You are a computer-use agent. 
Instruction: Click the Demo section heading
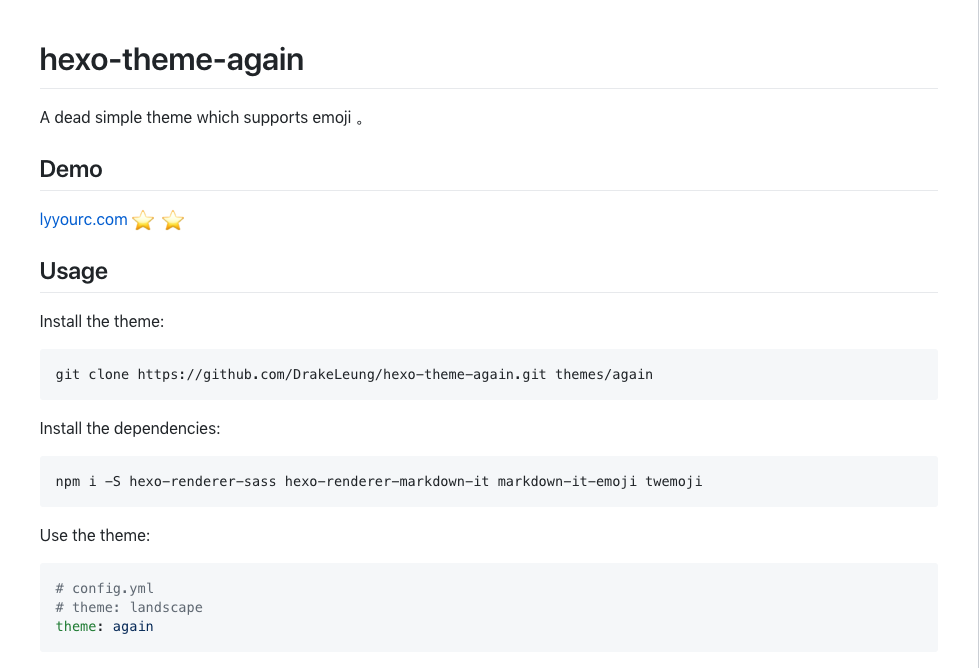(71, 169)
